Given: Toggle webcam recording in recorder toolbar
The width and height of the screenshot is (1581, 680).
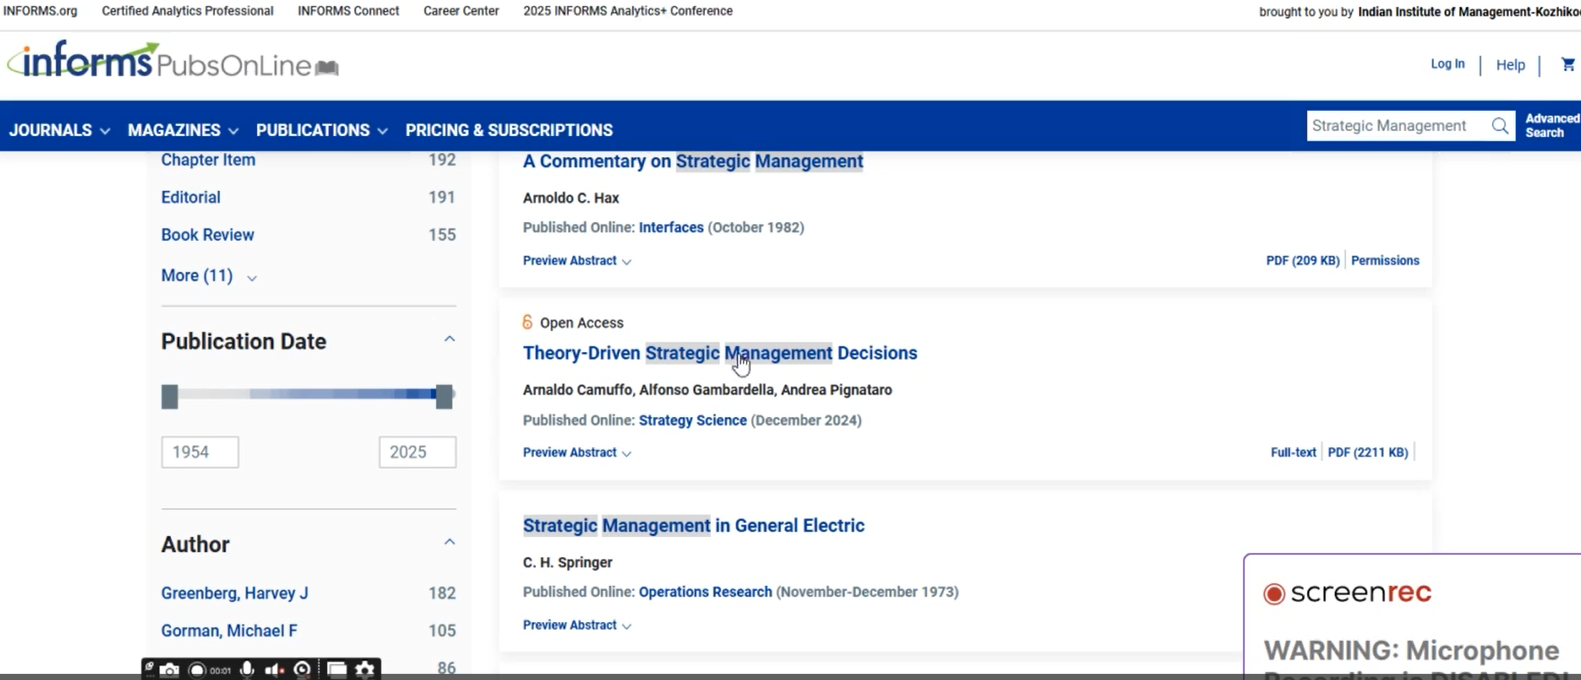Looking at the screenshot, I should (x=302, y=670).
